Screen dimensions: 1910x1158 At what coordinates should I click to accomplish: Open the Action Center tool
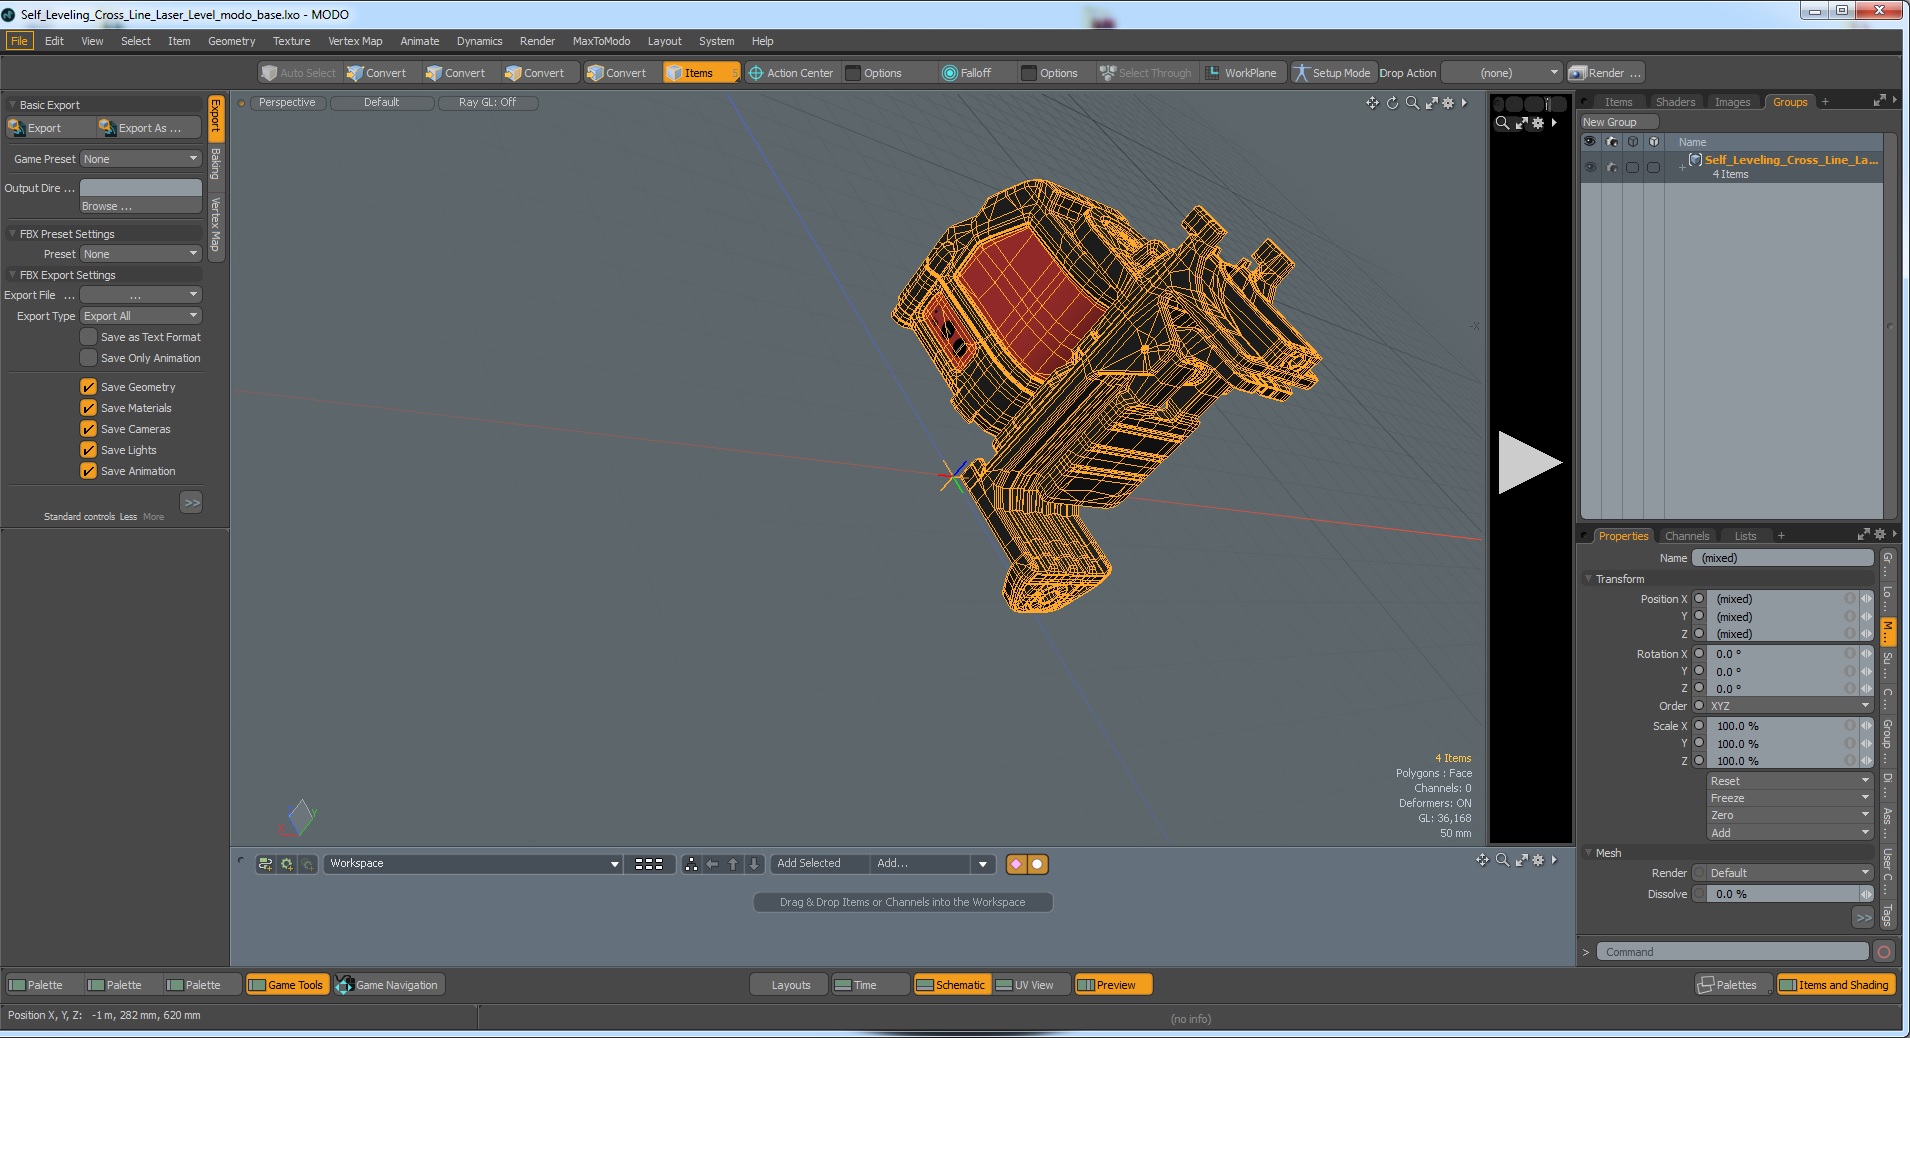point(791,73)
